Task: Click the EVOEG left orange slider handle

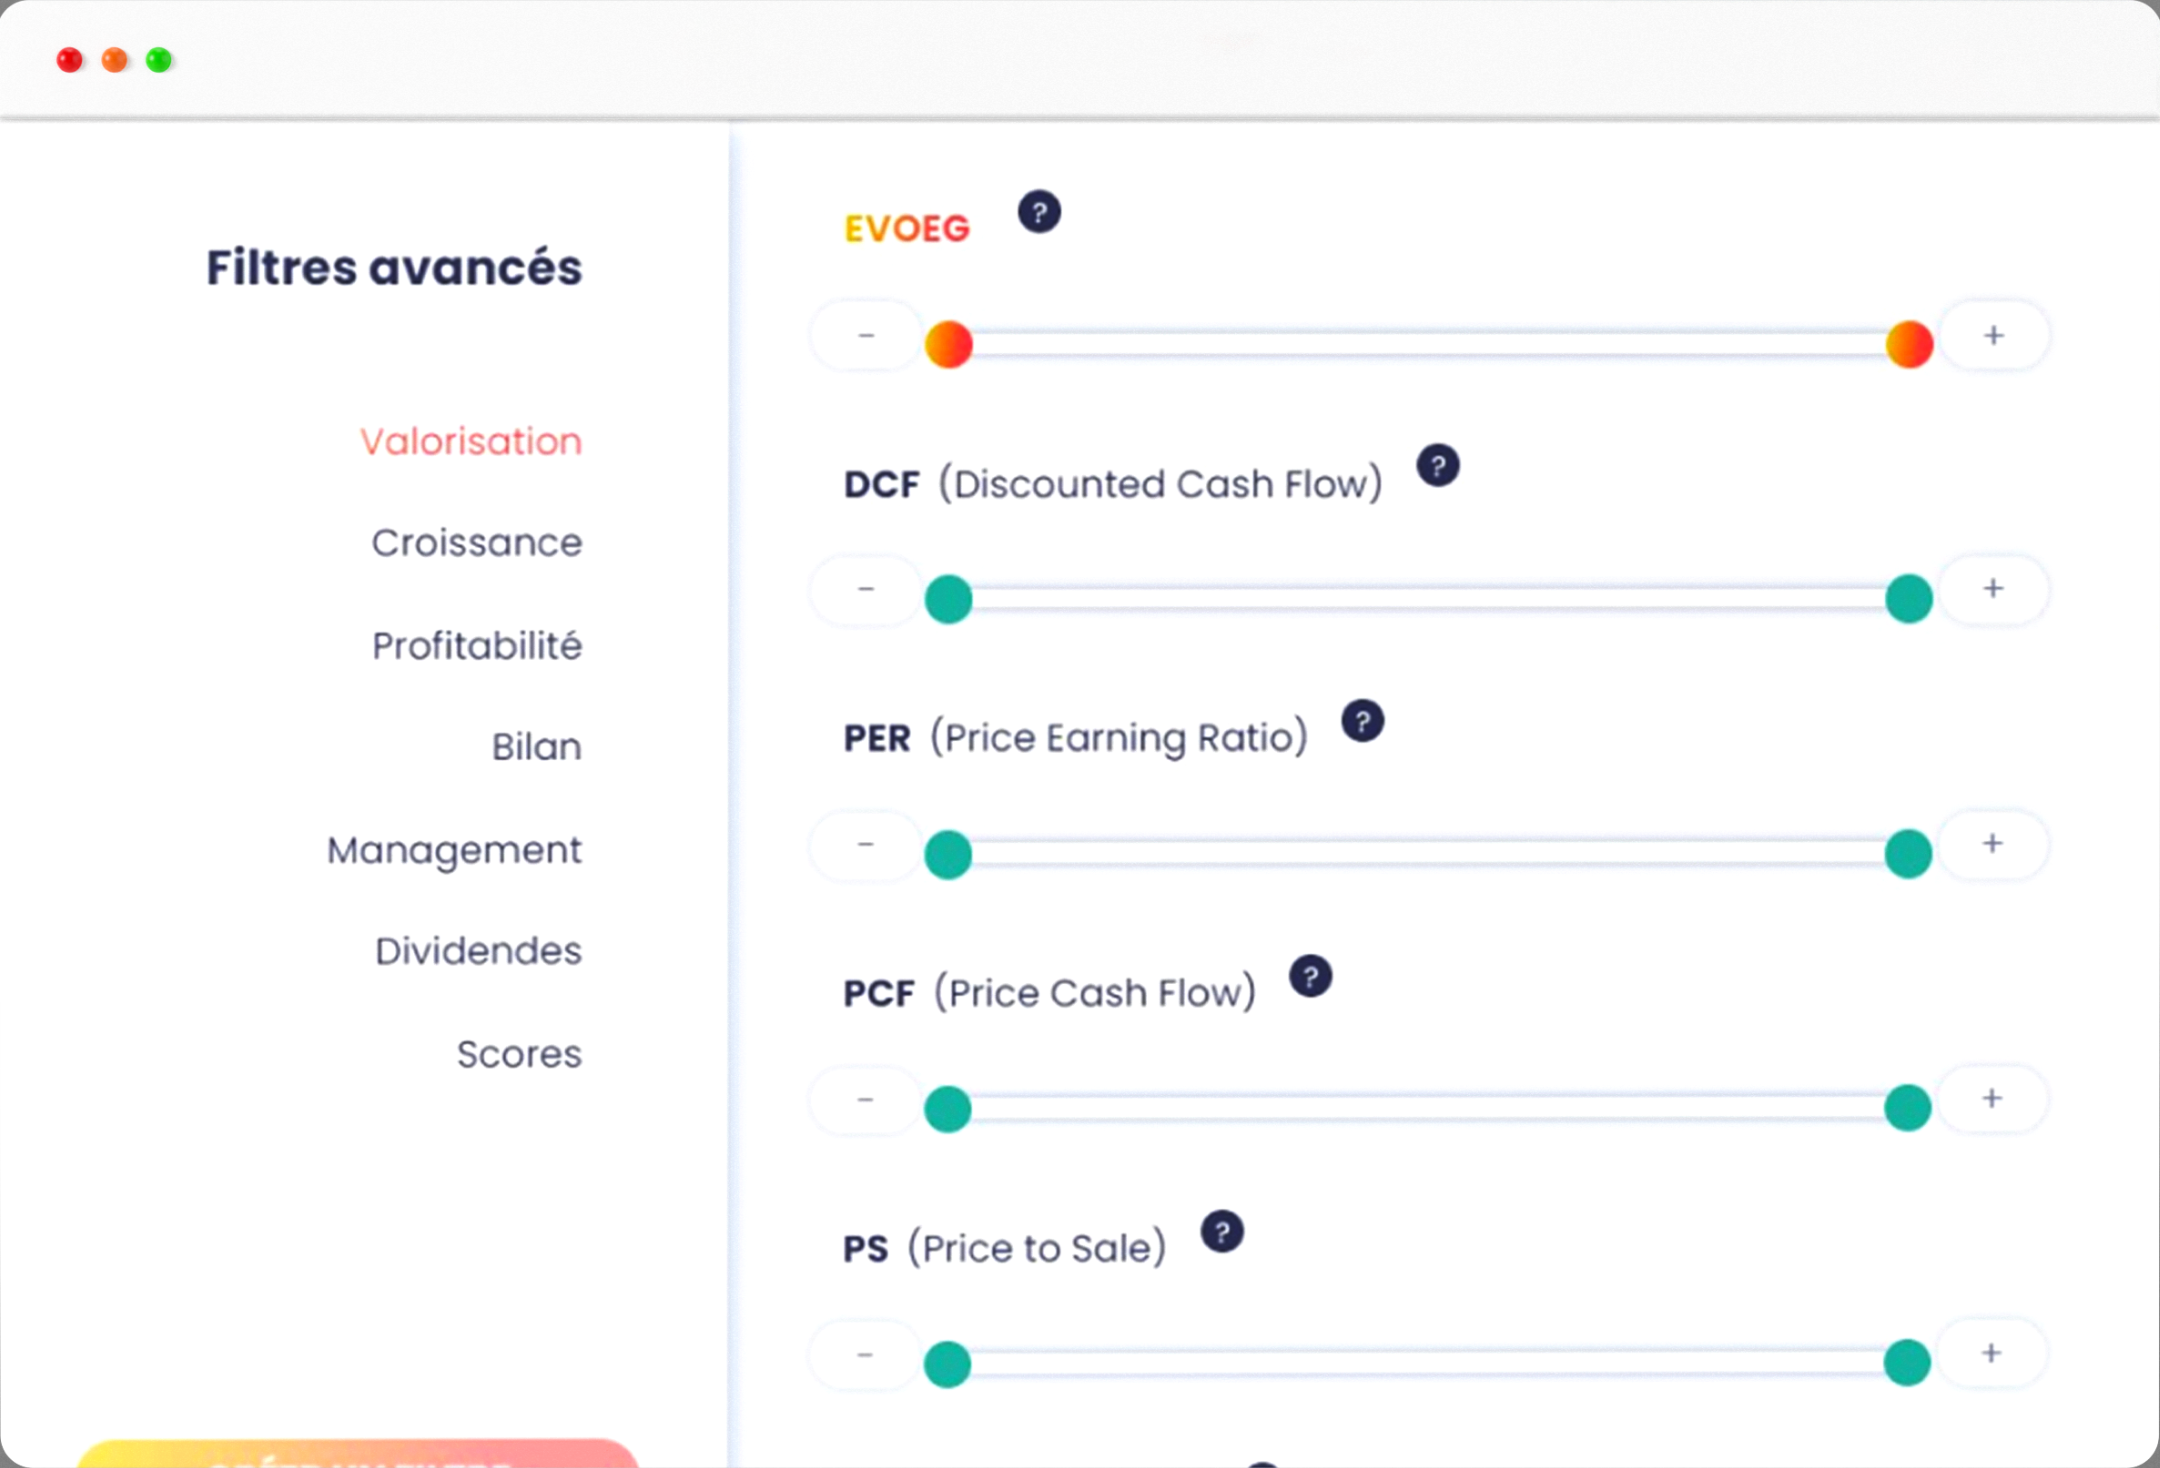Action: tap(948, 345)
